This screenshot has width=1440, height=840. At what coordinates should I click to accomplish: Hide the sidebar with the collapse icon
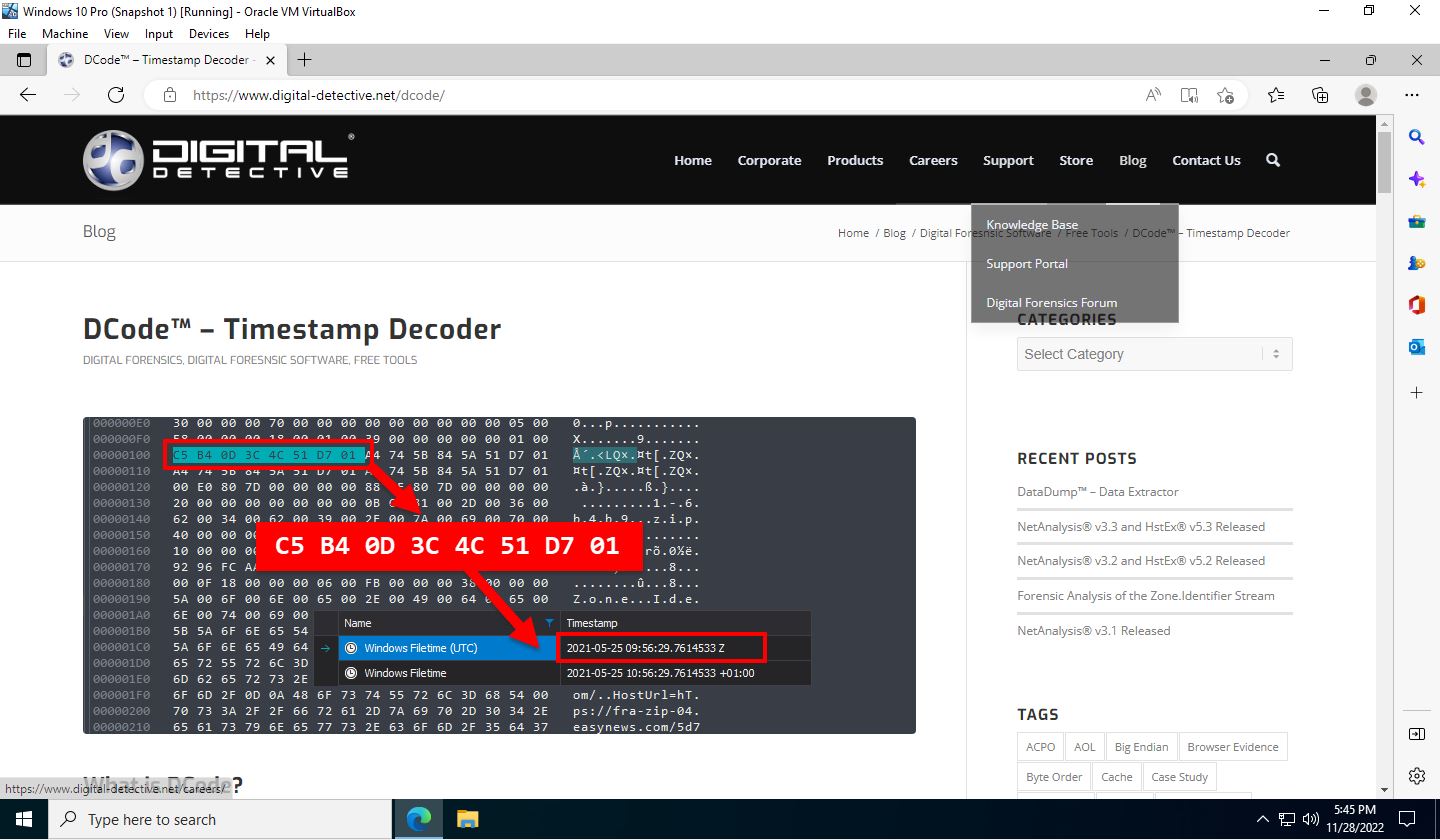click(x=1416, y=734)
